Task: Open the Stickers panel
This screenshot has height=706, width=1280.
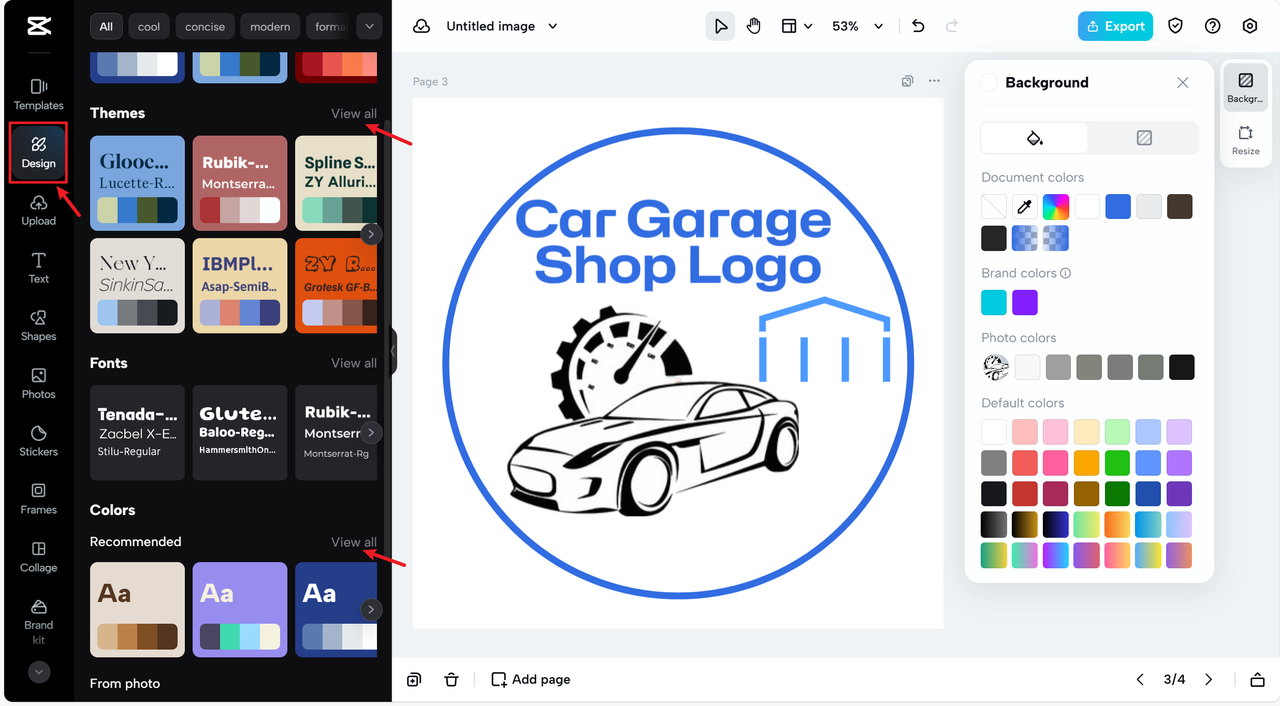Action: (x=38, y=441)
